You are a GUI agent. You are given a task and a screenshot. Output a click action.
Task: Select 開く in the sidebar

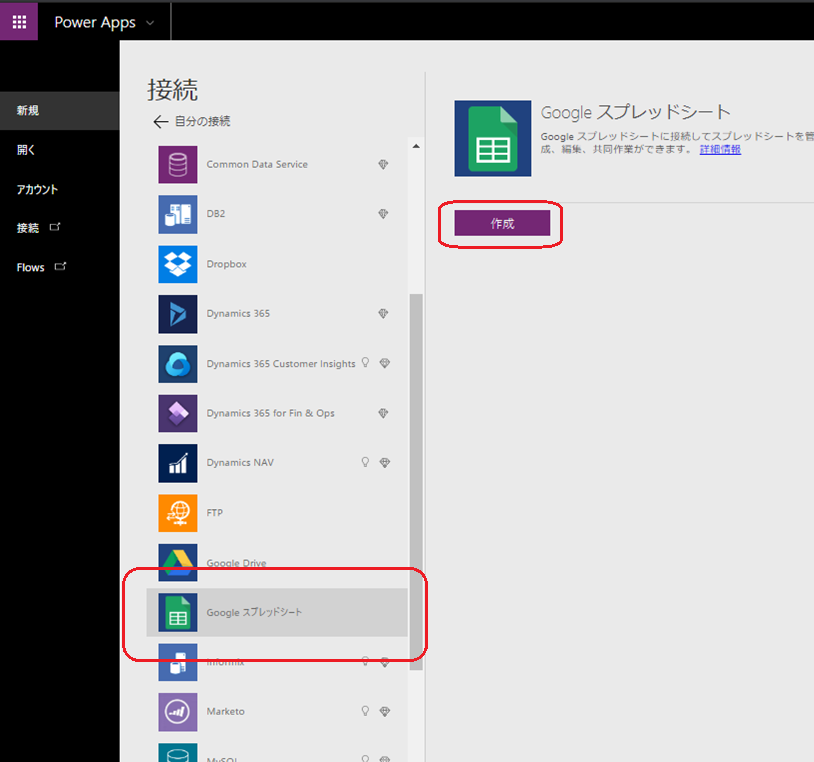point(25,150)
